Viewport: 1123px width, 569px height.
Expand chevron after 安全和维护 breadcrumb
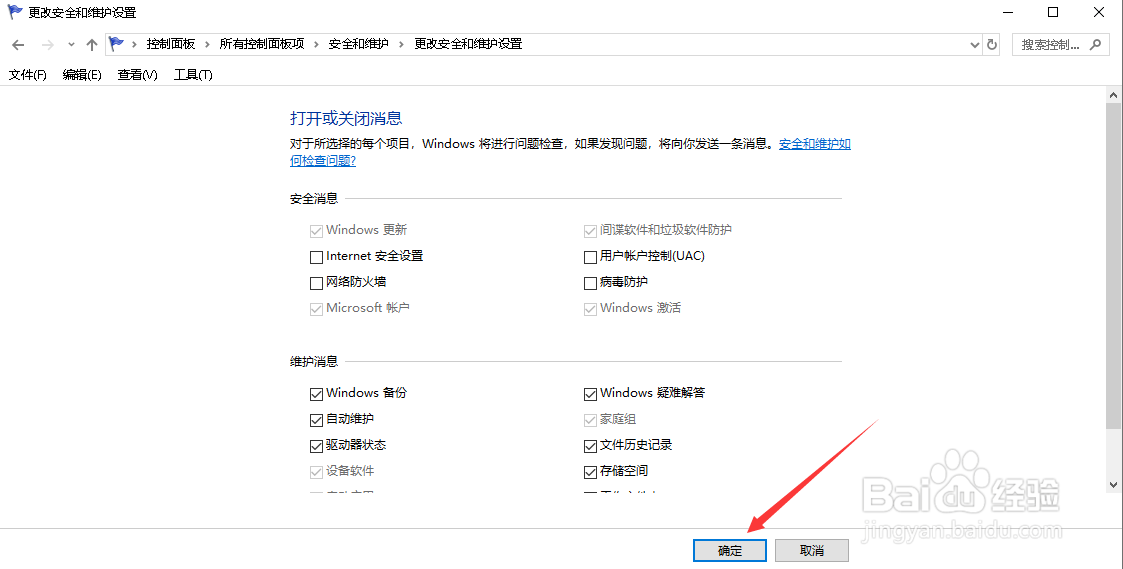401,44
